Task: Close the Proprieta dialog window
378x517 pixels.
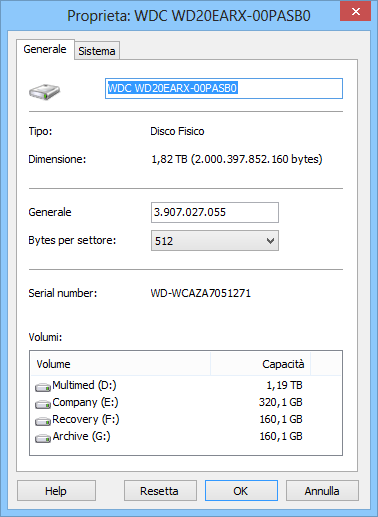Action: point(355,11)
